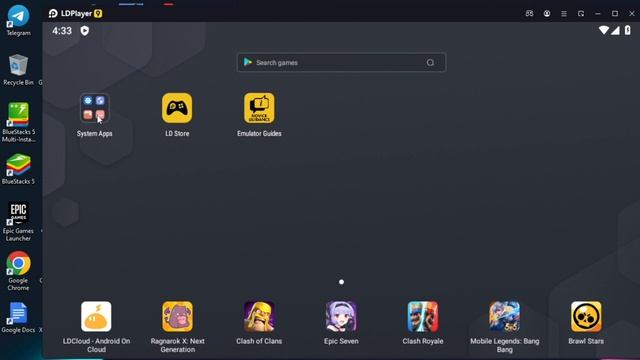Launch Clash Royale
Viewport: 640px width, 360px height.
(423, 316)
